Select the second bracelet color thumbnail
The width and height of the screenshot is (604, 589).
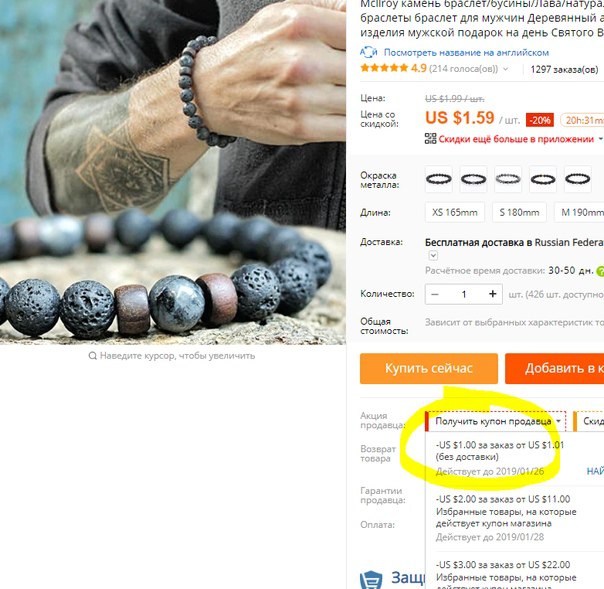point(473,179)
